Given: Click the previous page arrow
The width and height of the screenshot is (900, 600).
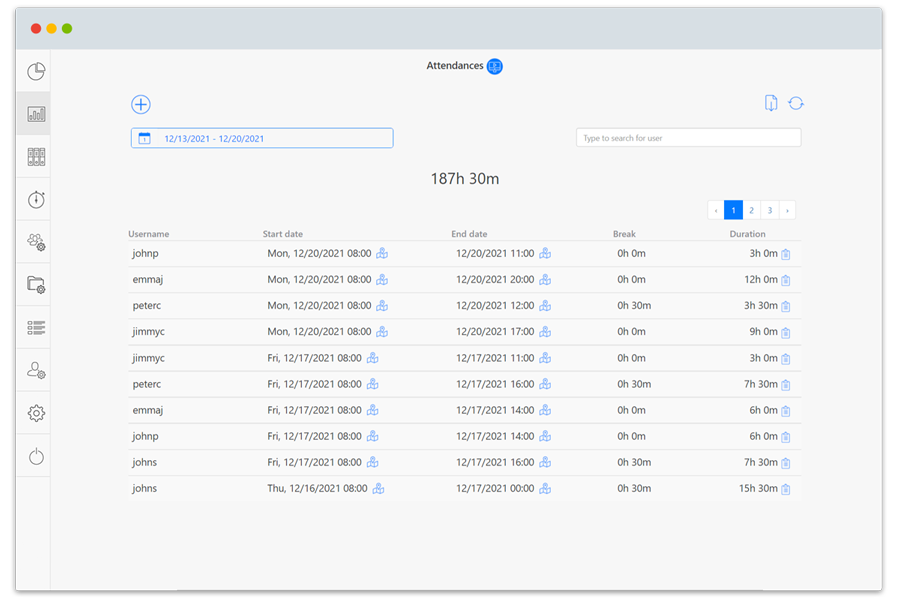Looking at the screenshot, I should click(x=715, y=210).
